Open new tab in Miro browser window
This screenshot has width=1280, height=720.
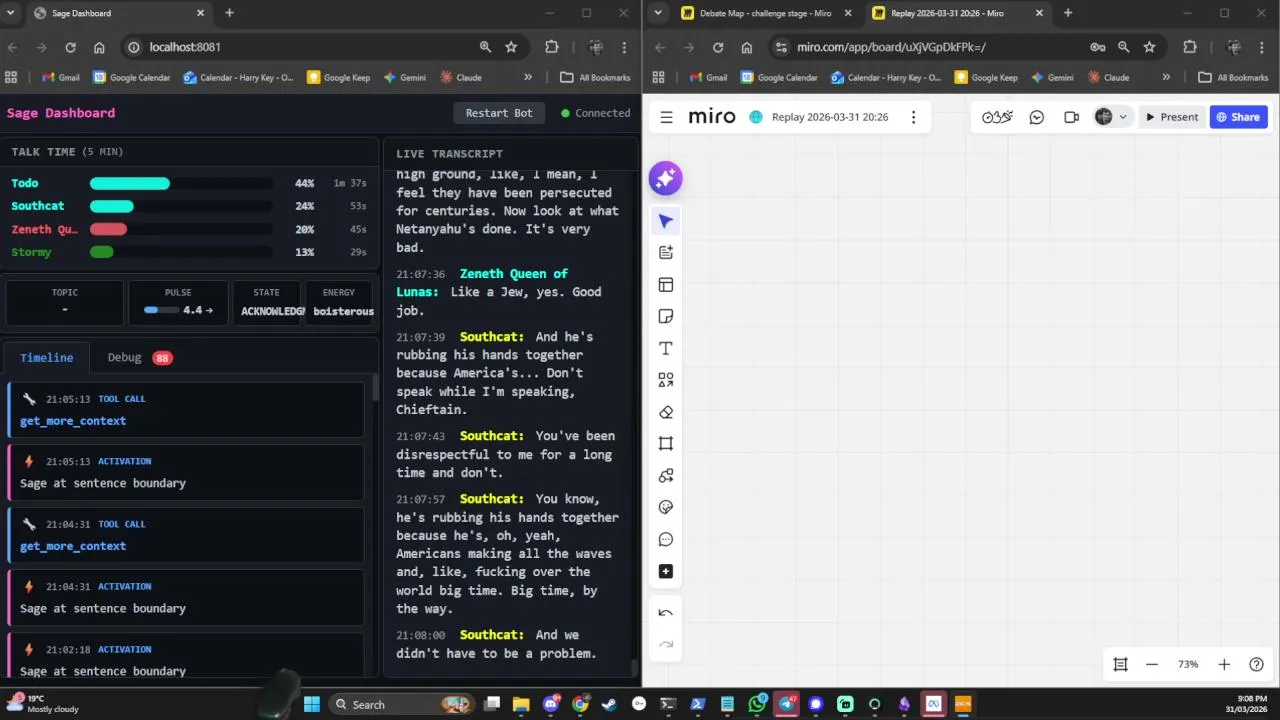pos(1068,13)
